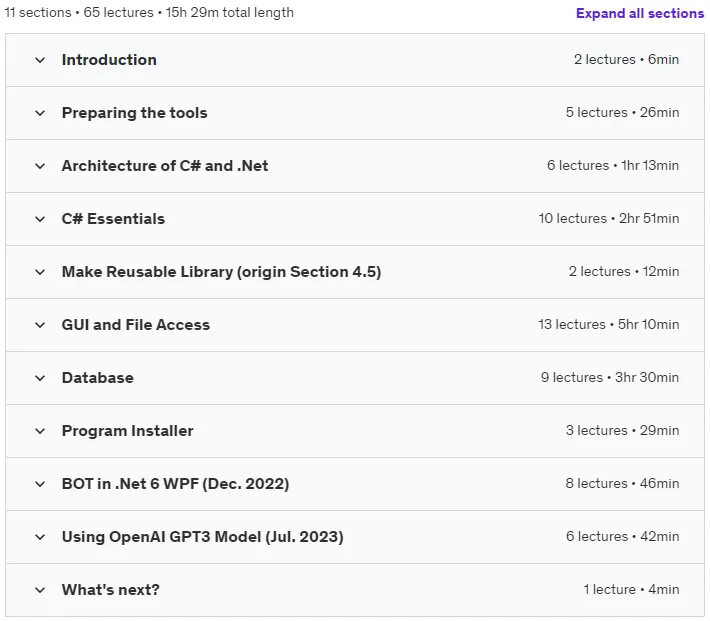The image size is (710, 621).
Task: Select the Introduction section title
Action: pyautogui.click(x=109, y=60)
